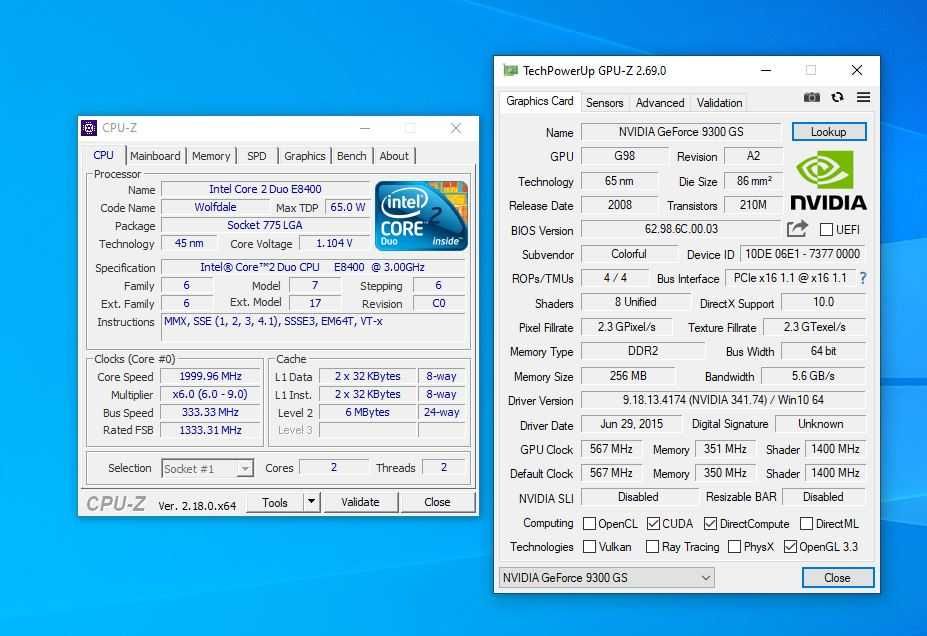The height and width of the screenshot is (636, 927).
Task: Click the Tools button in CPU-Z
Action: coord(275,502)
